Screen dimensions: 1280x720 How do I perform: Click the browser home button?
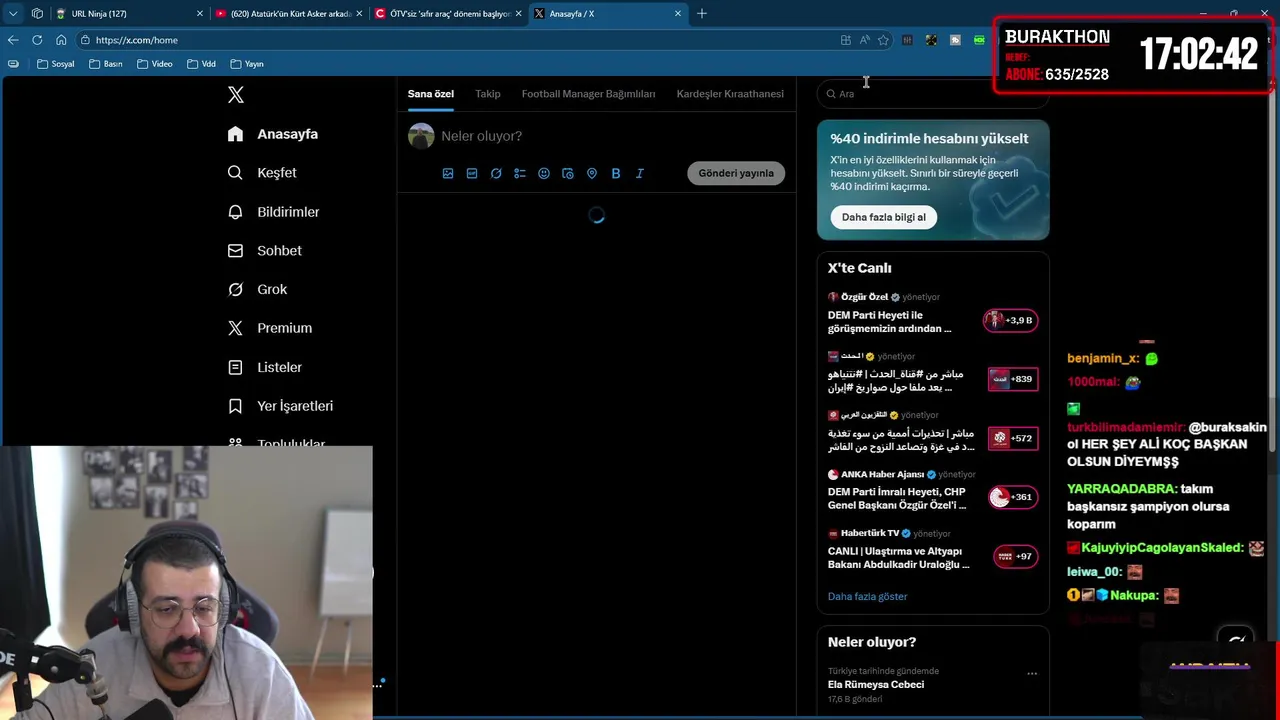pyautogui.click(x=61, y=40)
